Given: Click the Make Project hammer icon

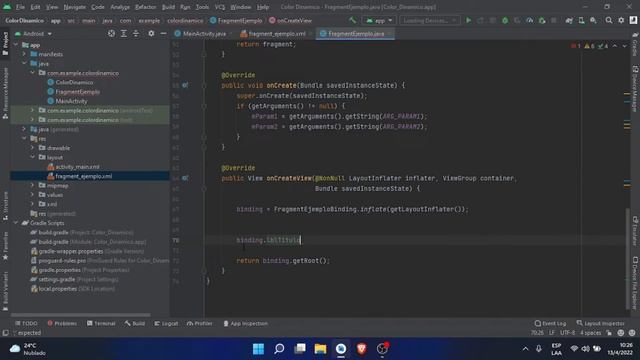Looking at the screenshot, I should tap(352, 20).
